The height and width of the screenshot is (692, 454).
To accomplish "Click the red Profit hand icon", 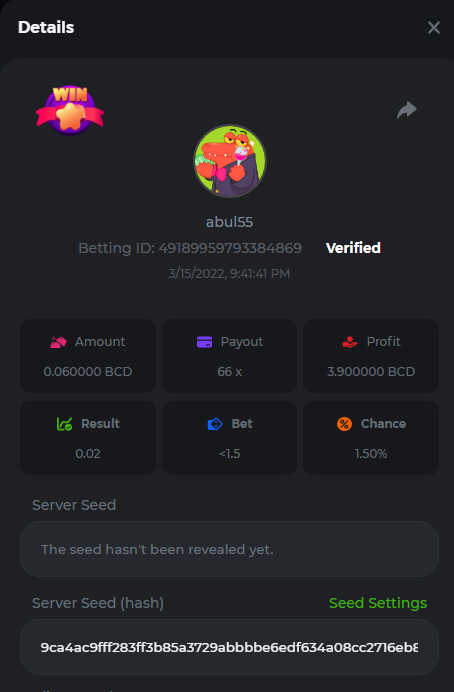I will point(350,342).
